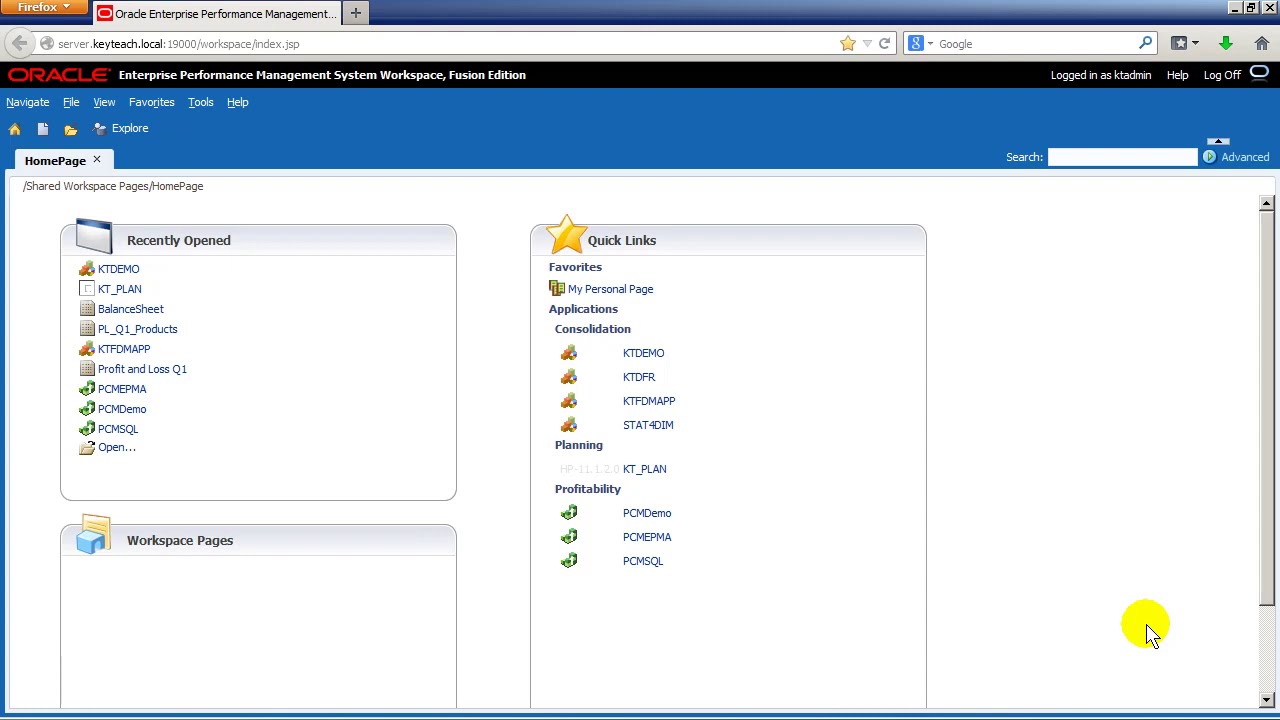This screenshot has height=720, width=1280.
Task: Click PL_Q1_Products grid icon
Action: click(x=87, y=329)
